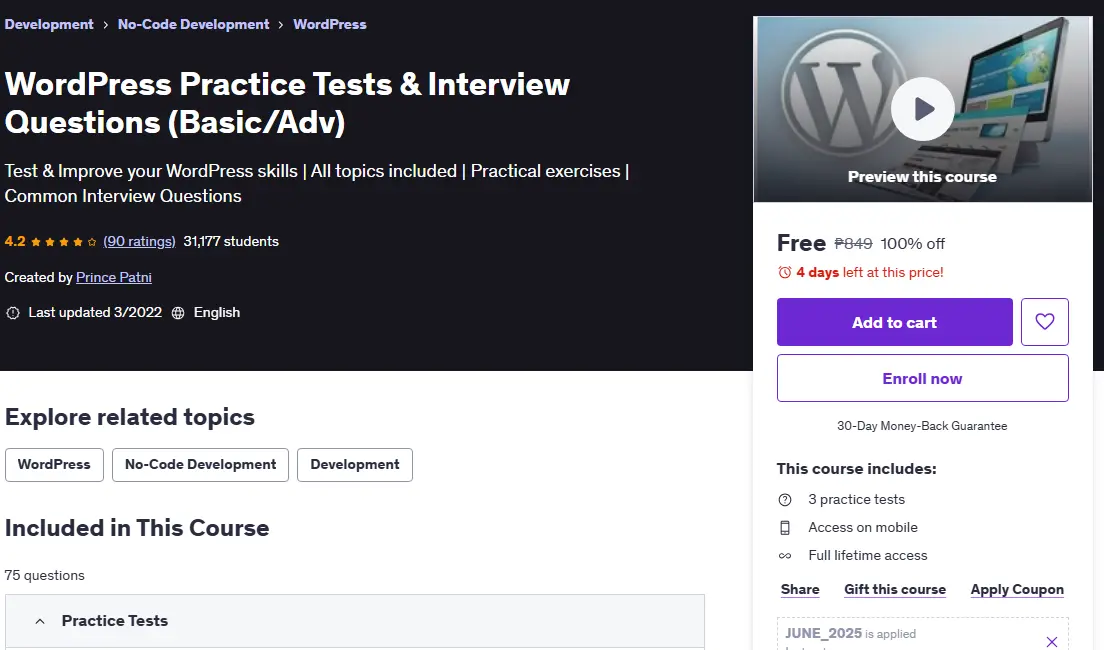Click 'This course includes:' heading

(x=856, y=469)
